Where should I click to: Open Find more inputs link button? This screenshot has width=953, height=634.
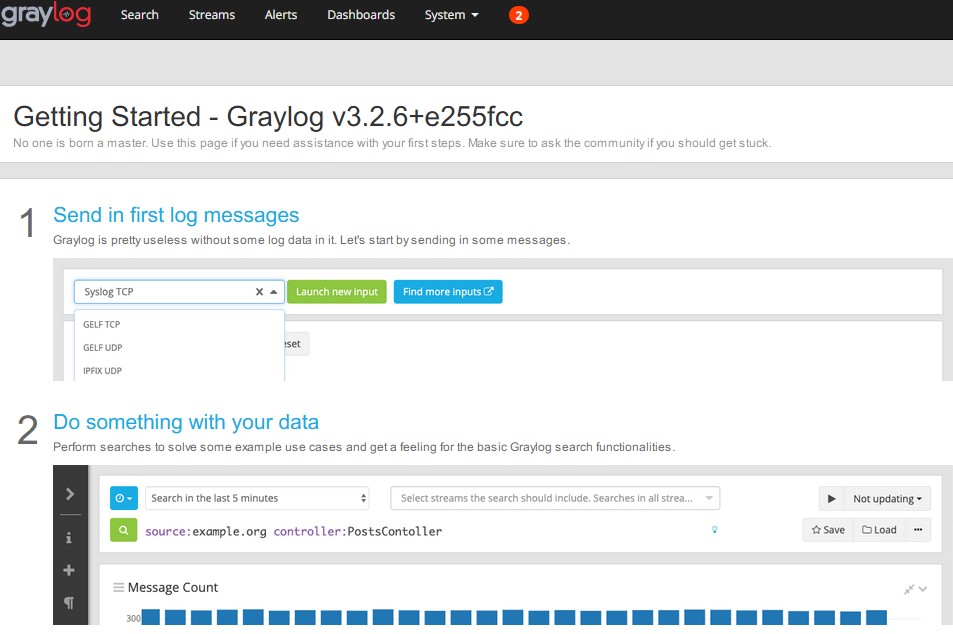pyautogui.click(x=448, y=292)
